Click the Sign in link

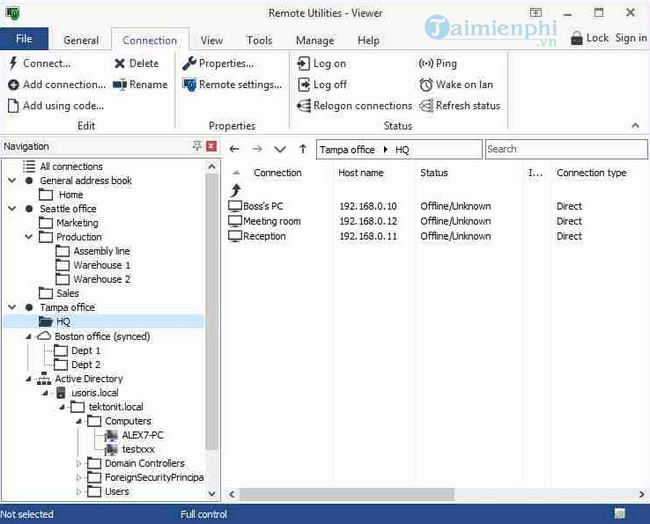point(631,38)
